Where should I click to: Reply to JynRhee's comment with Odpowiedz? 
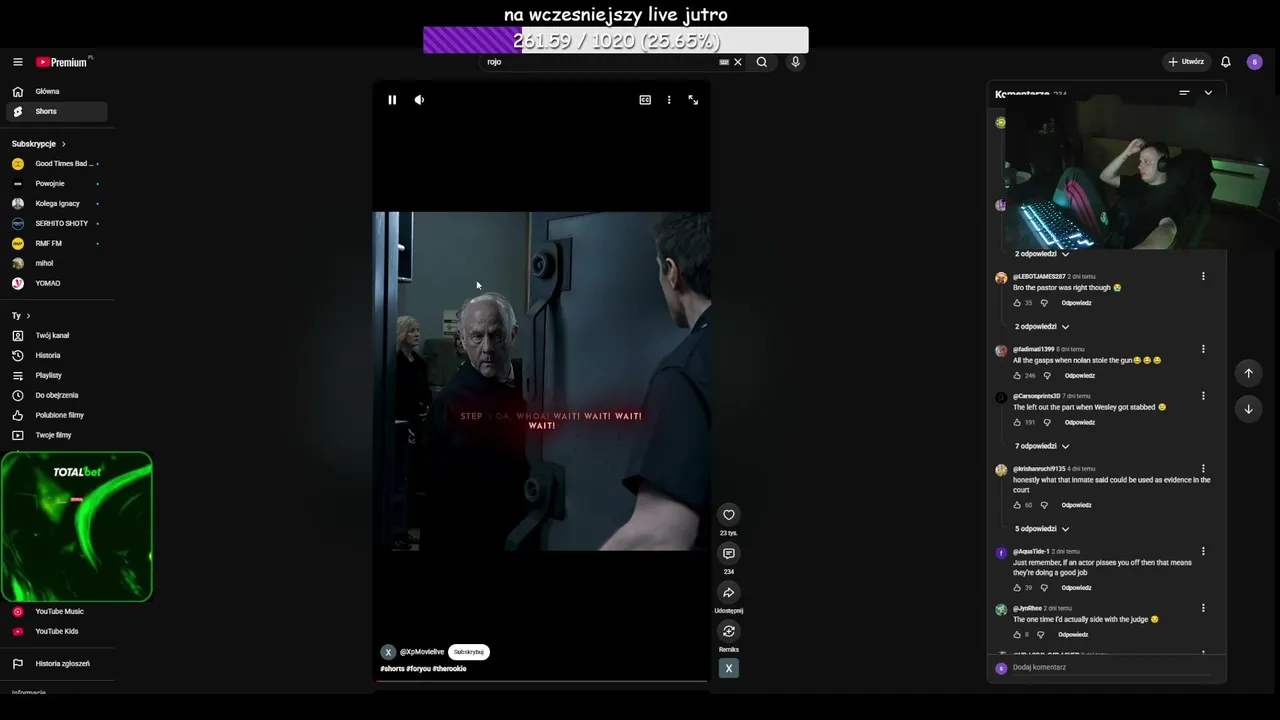pos(1073,635)
